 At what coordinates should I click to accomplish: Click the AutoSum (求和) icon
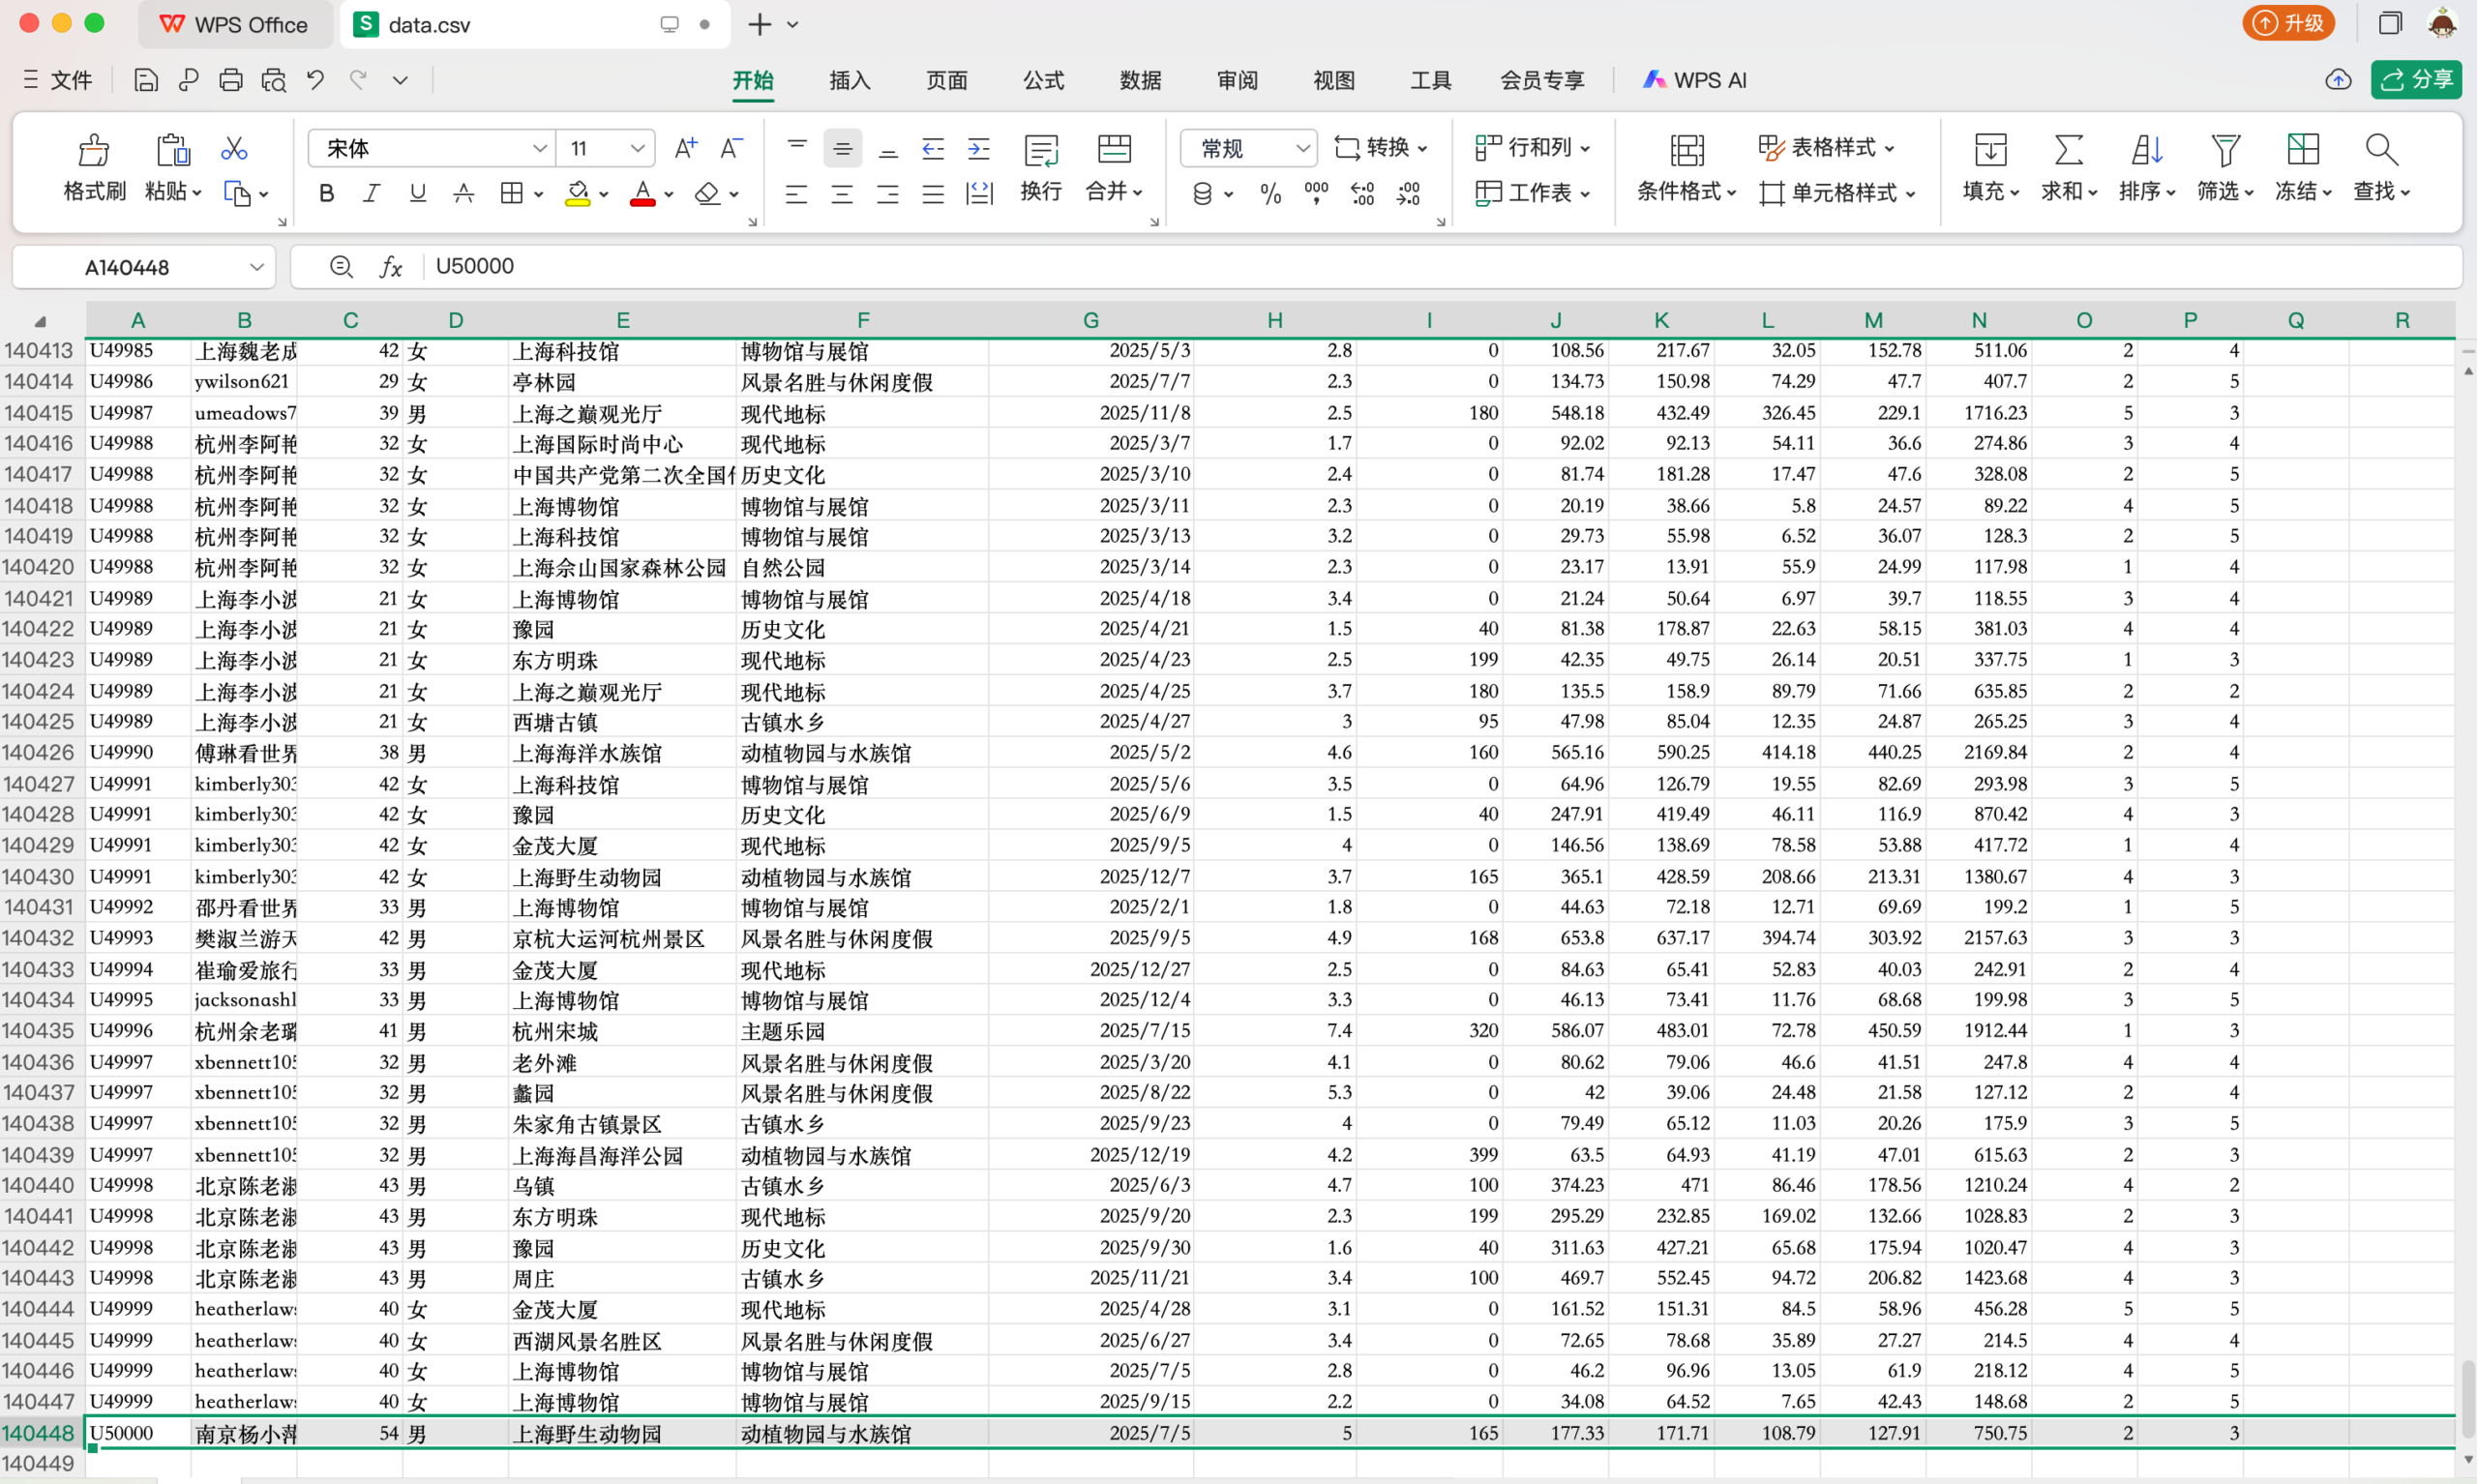click(2069, 167)
